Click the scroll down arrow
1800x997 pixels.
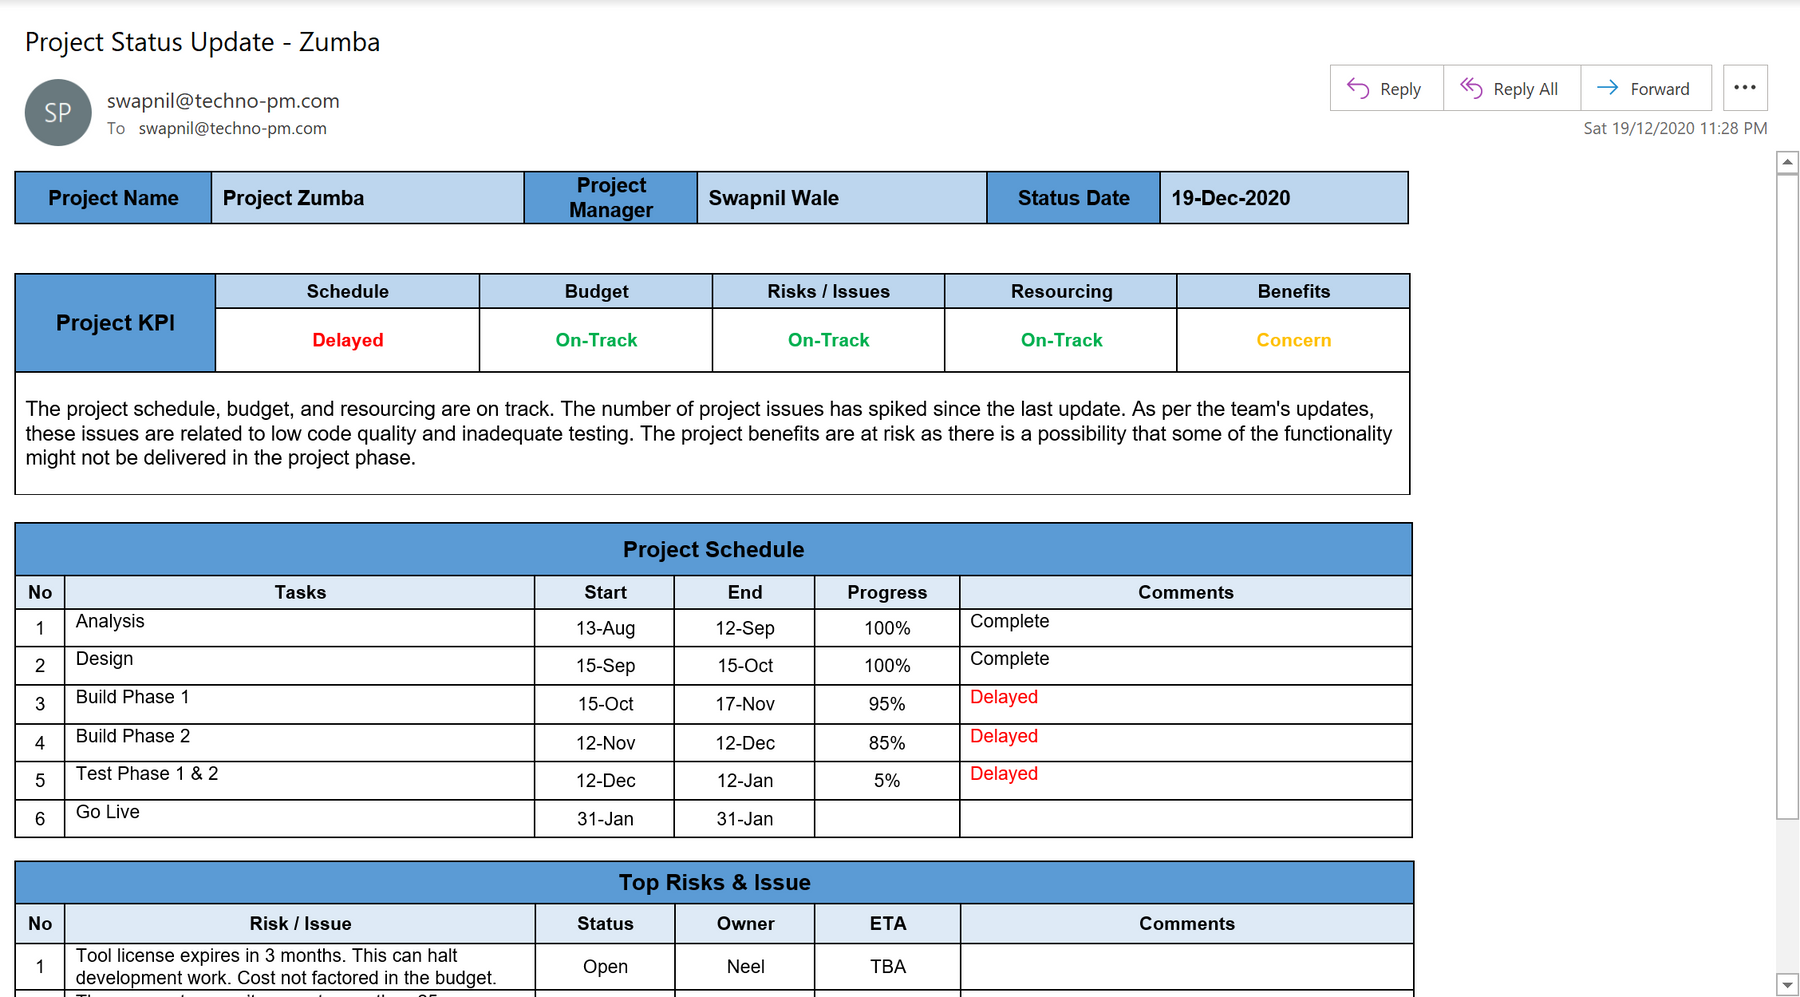(x=1787, y=984)
